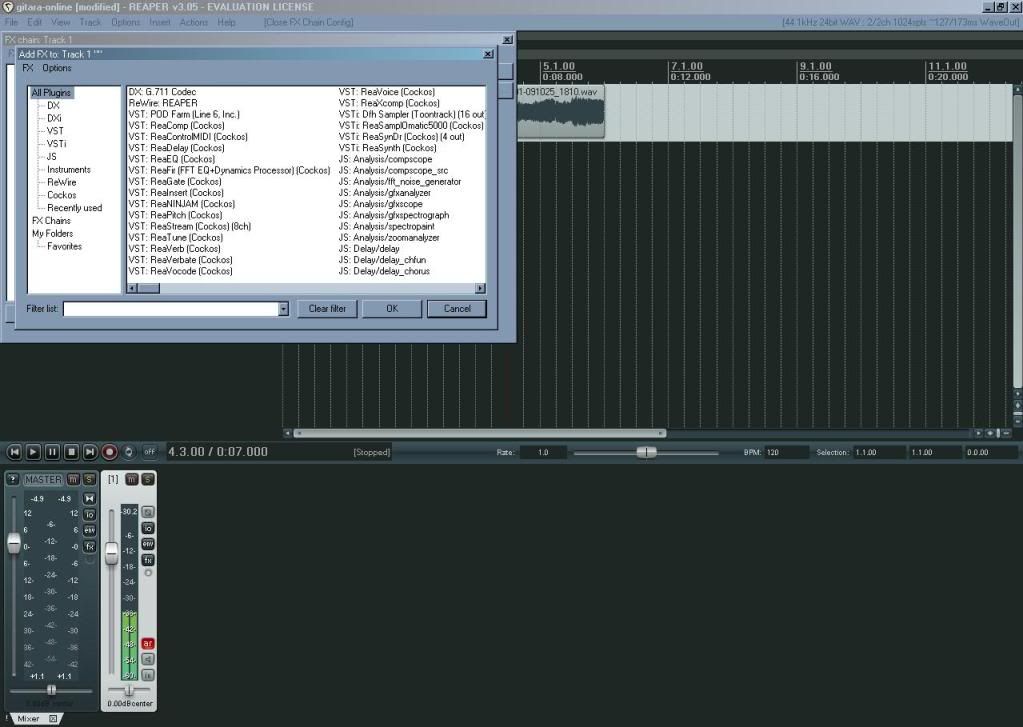Select the Instruments category
1023x727 pixels.
pos(69,170)
